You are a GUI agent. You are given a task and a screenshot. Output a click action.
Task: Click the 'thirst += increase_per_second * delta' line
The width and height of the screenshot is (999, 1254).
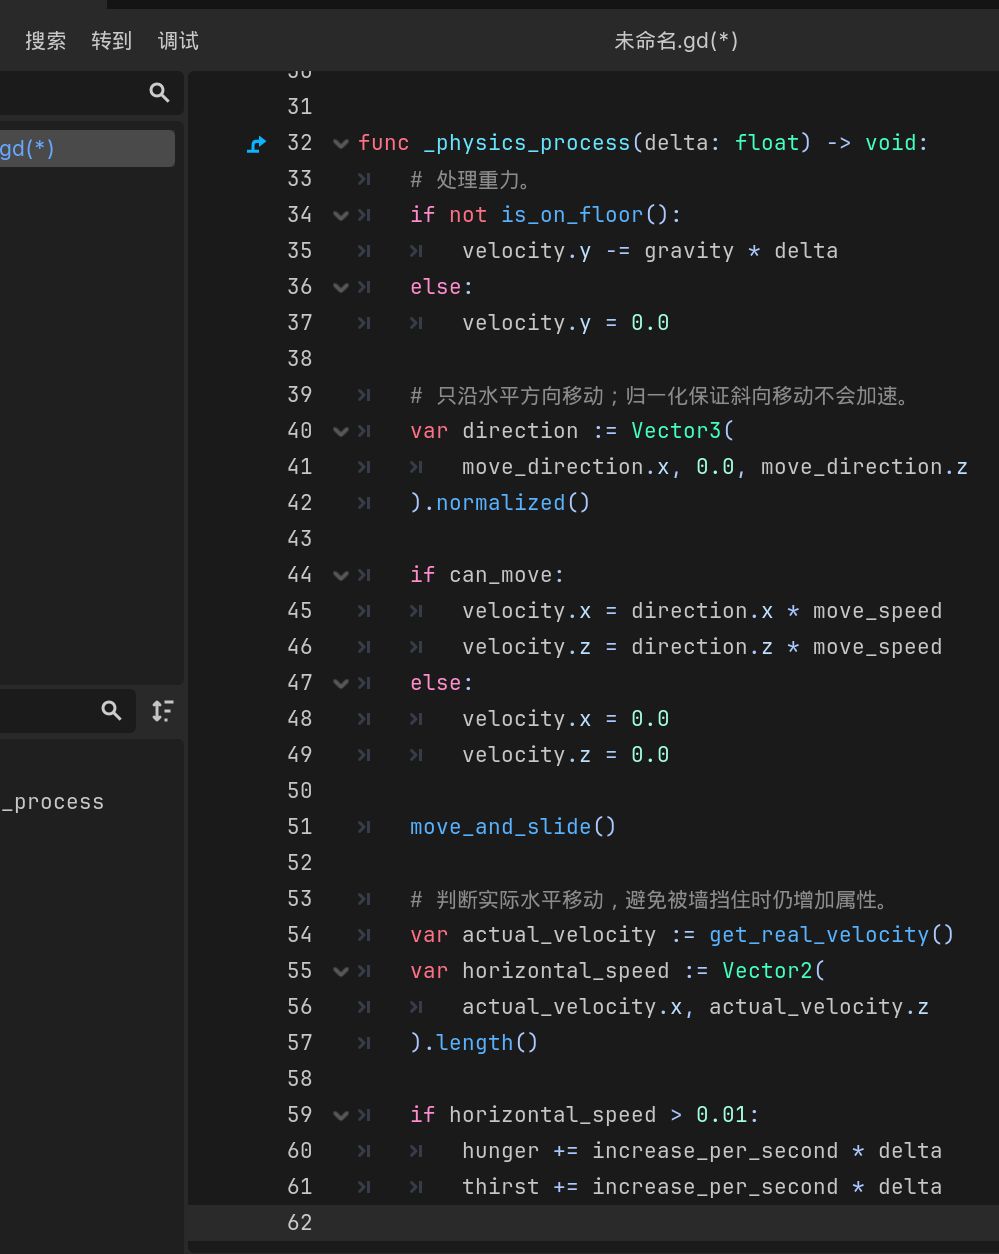click(x=702, y=1187)
